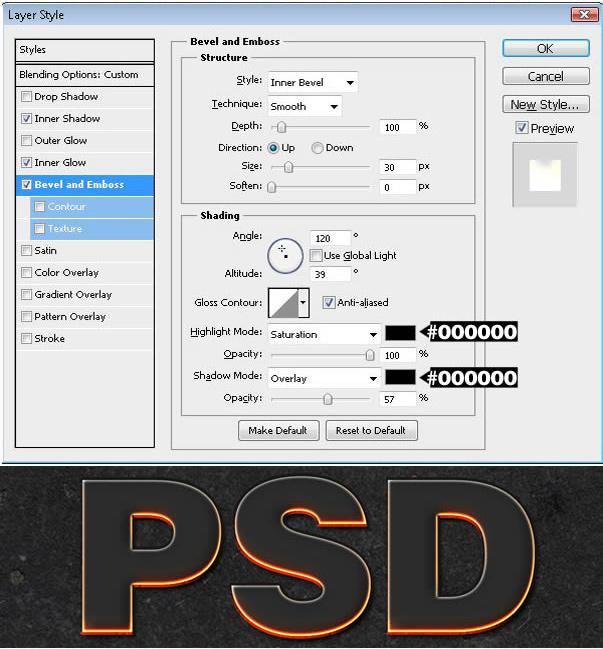Click the Depth value field
The image size is (603, 649).
tap(397, 127)
